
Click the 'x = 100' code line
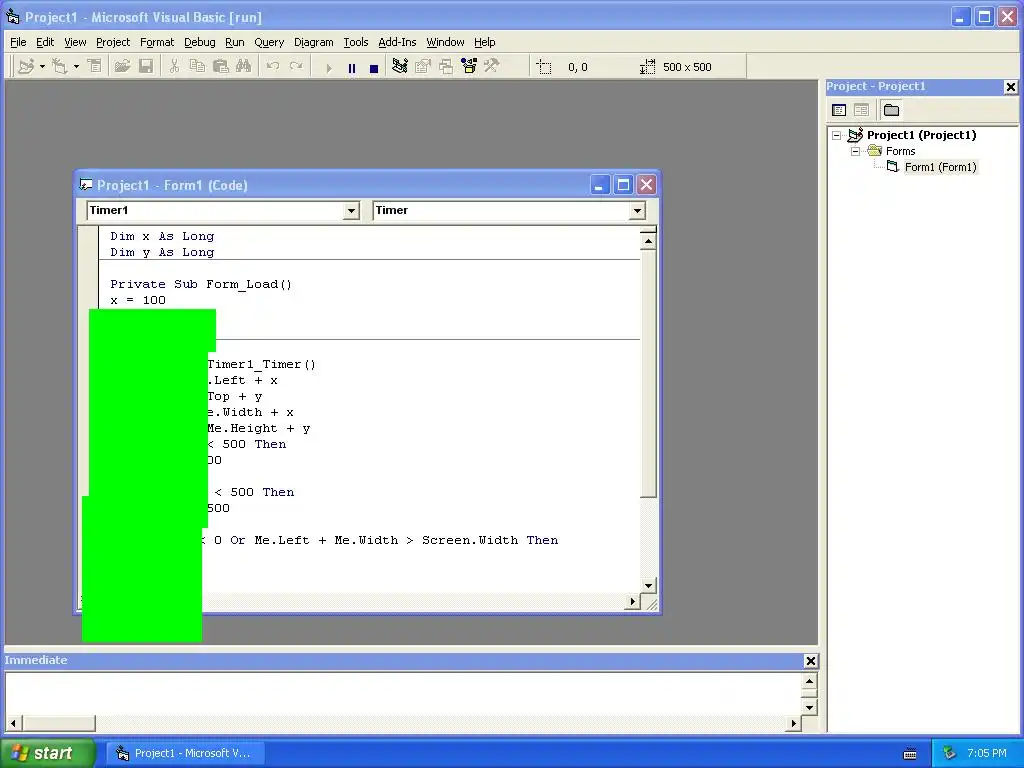[138, 300]
